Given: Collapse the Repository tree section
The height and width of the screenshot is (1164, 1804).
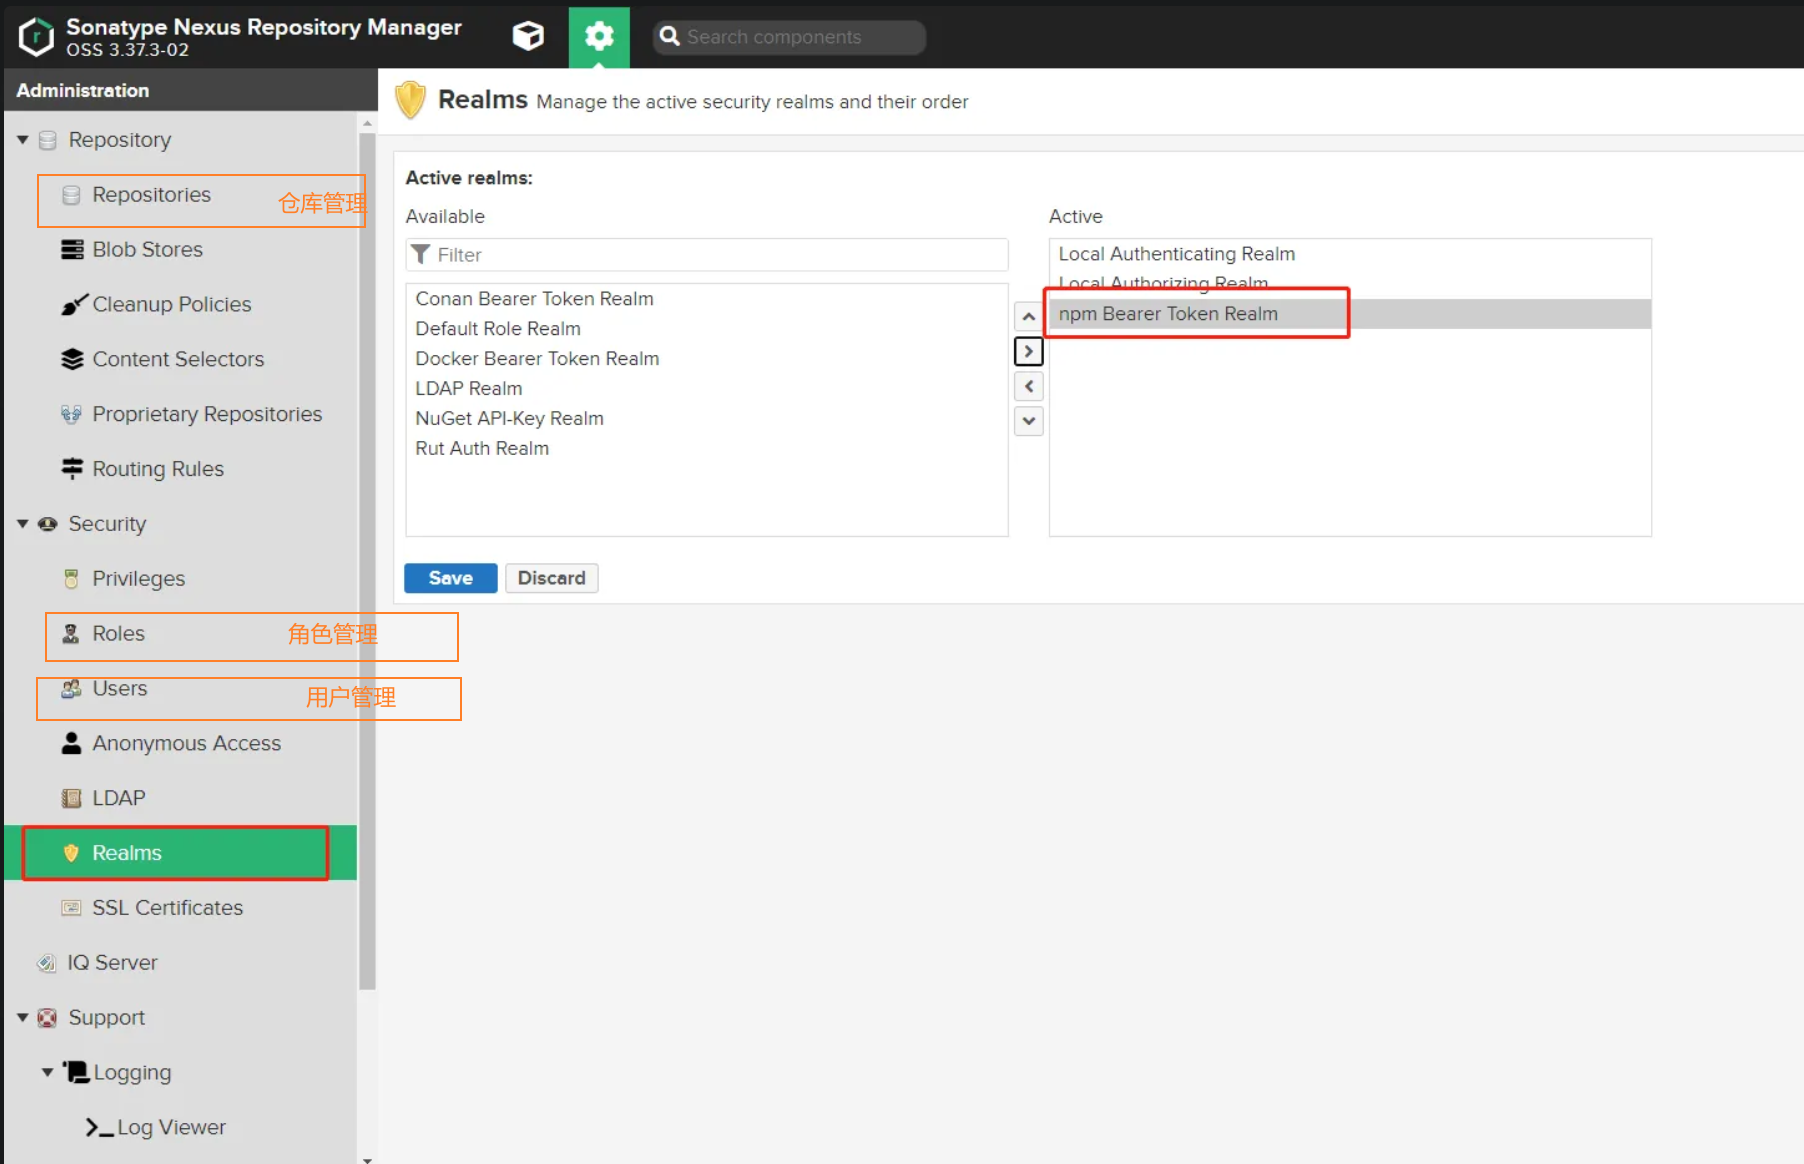Looking at the screenshot, I should [x=22, y=140].
